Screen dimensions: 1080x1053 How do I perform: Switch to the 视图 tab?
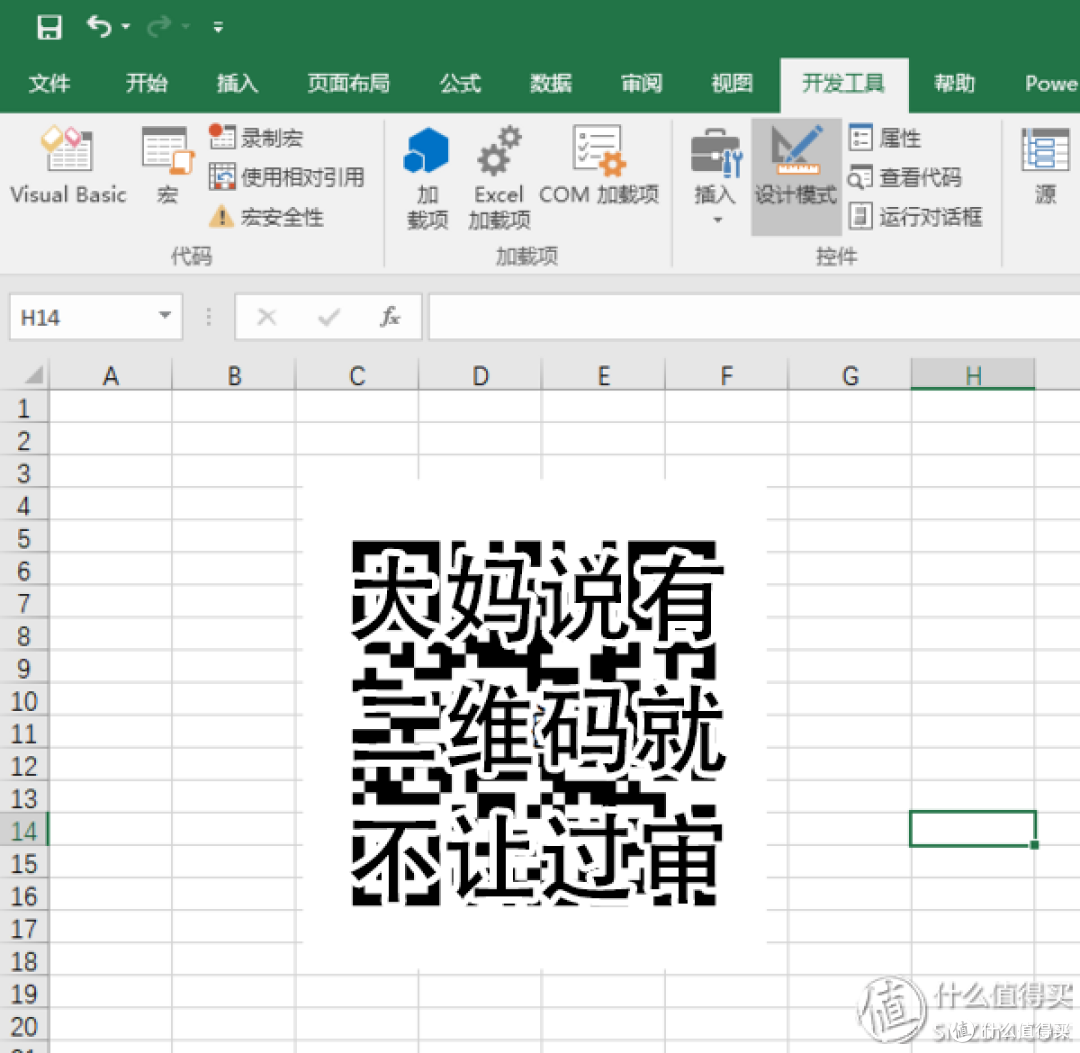pyautogui.click(x=731, y=84)
